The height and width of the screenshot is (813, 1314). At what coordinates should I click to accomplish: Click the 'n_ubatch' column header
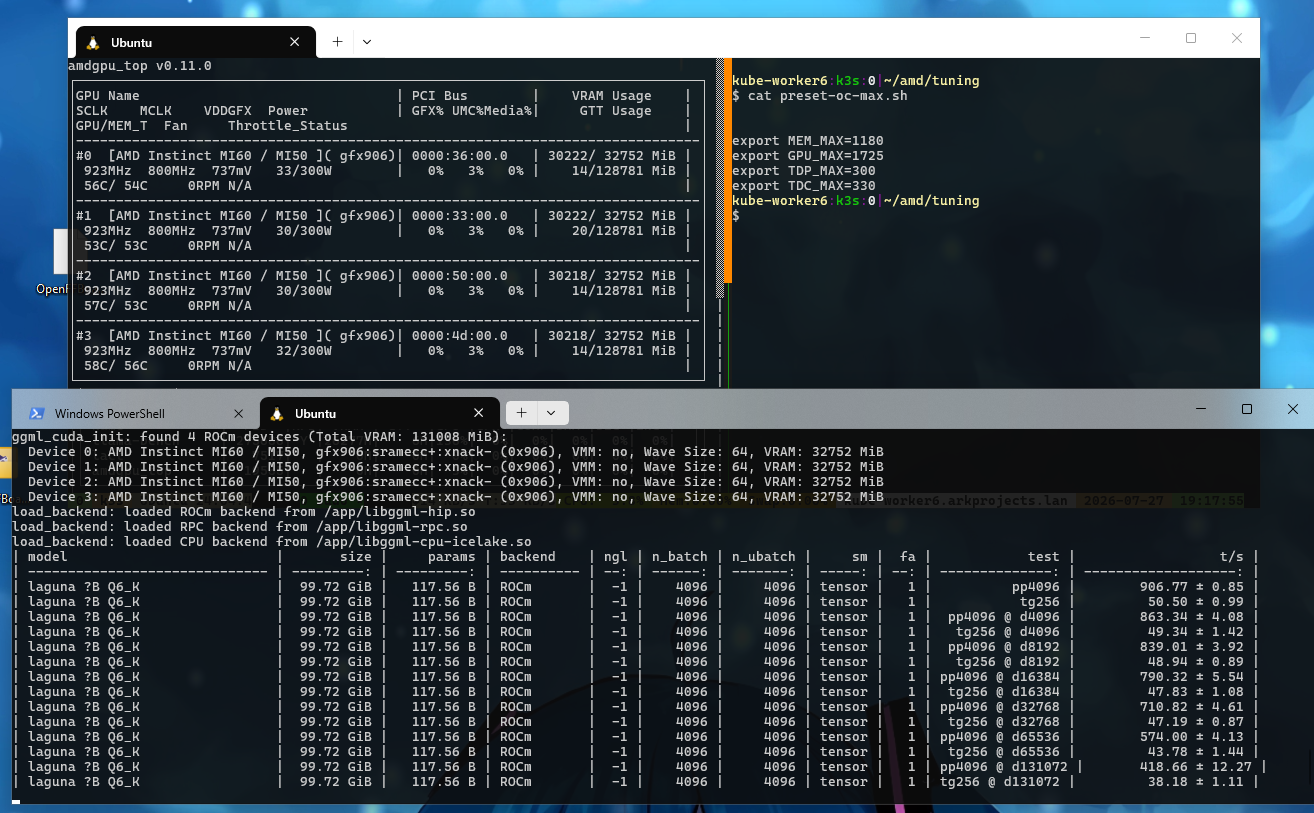[x=764, y=557]
